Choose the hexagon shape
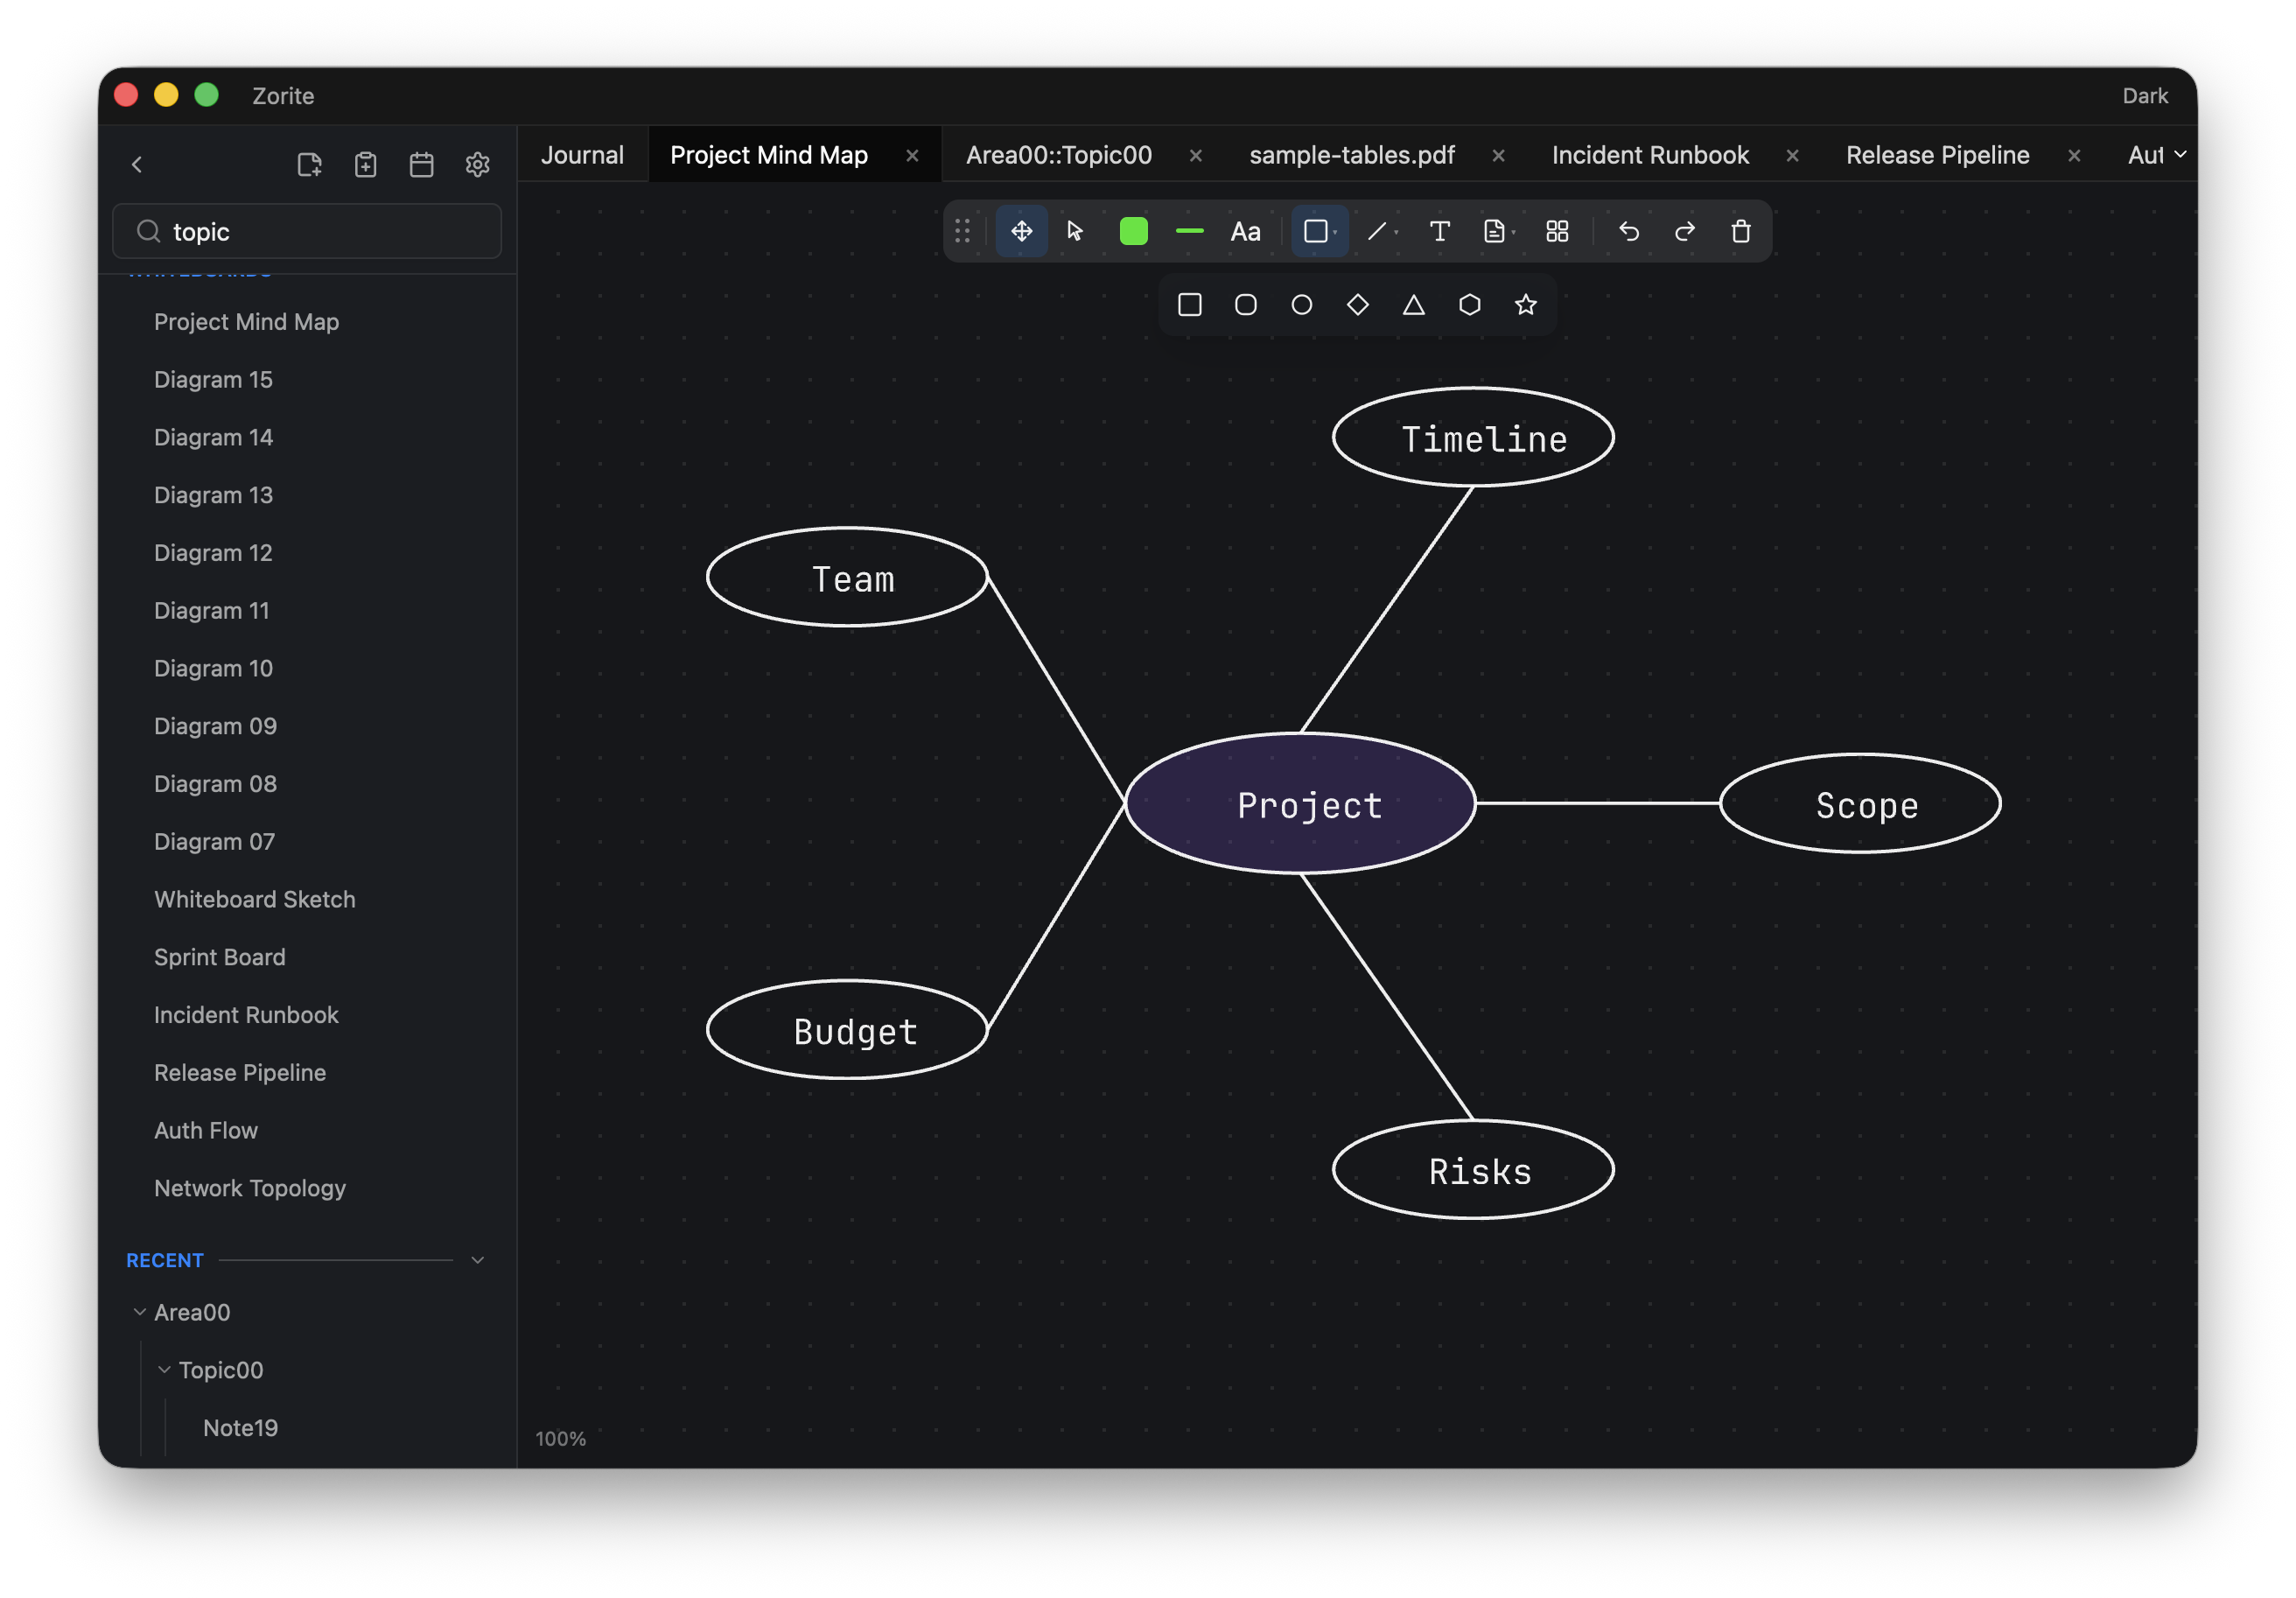 pos(1469,304)
